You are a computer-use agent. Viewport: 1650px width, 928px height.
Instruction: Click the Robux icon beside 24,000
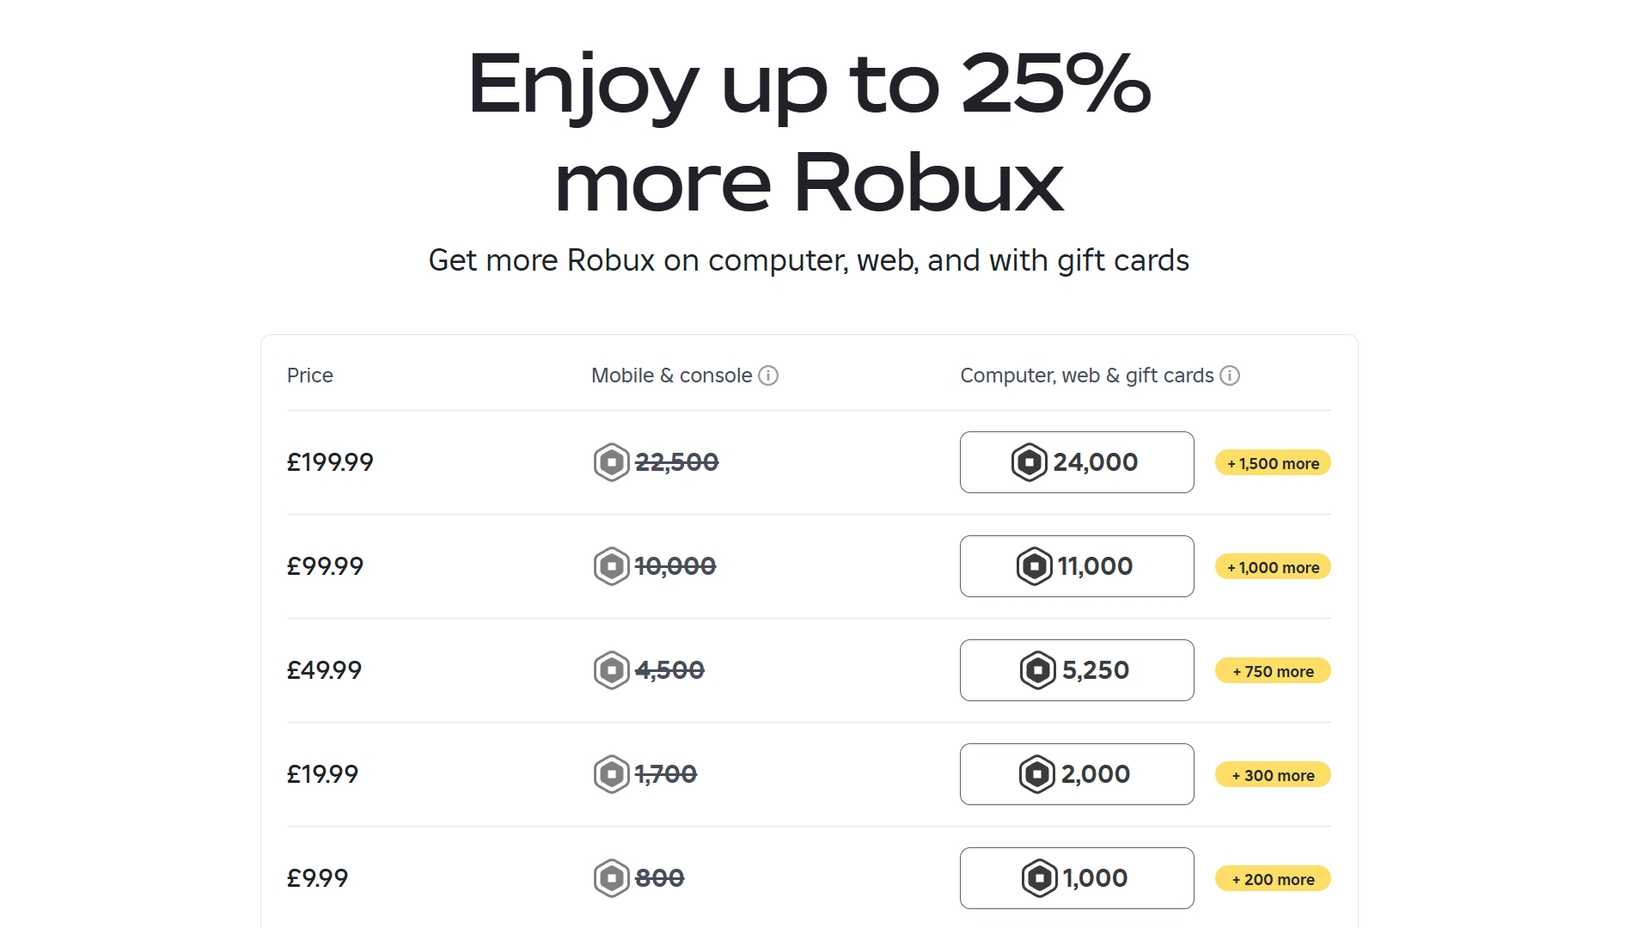click(x=1032, y=462)
